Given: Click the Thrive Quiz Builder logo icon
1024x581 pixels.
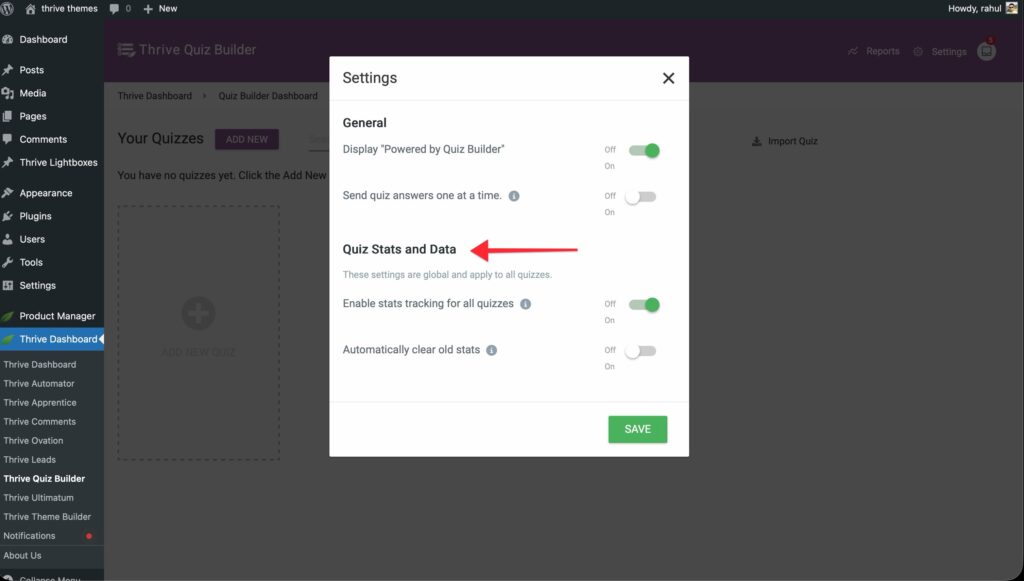Looking at the screenshot, I should tap(126, 49).
